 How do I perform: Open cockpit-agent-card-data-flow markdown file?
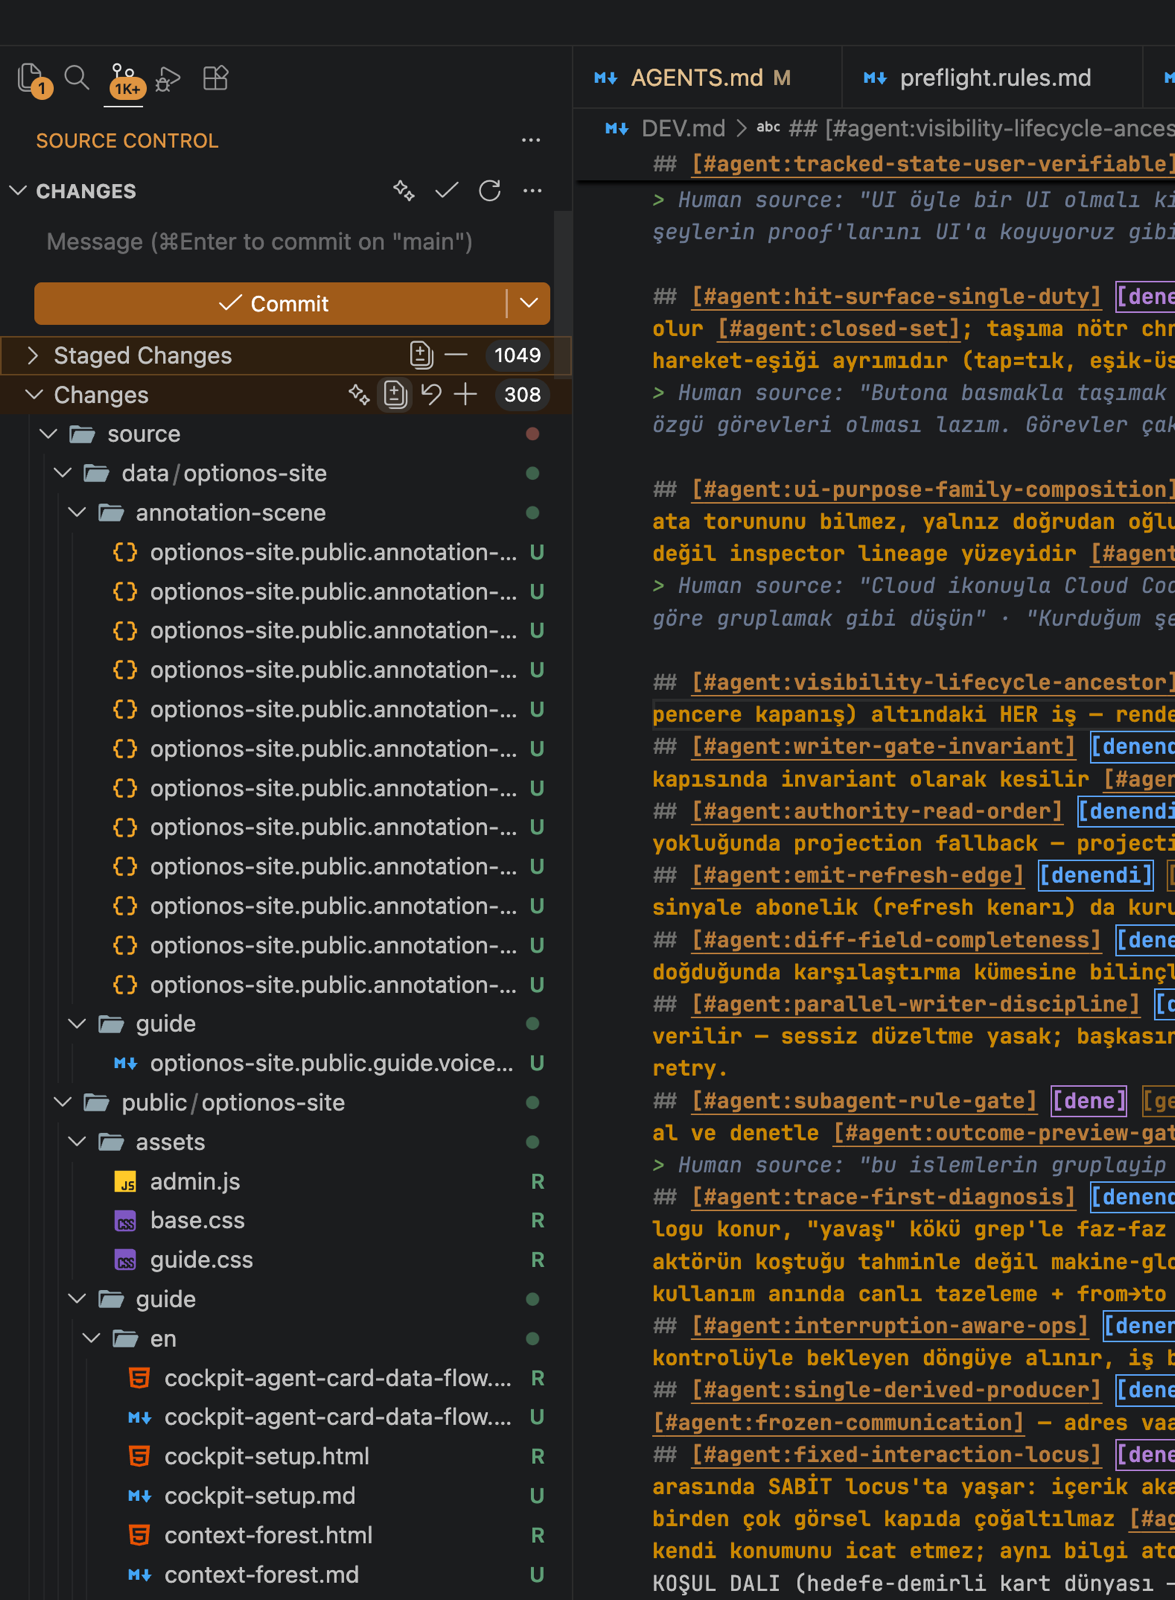pos(337,1417)
